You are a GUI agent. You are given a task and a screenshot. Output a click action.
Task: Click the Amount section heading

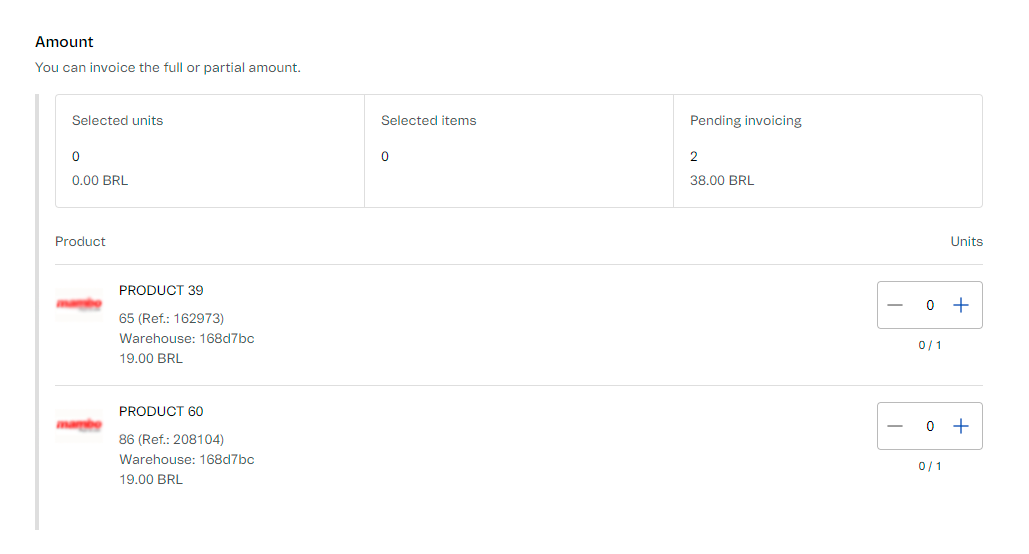(x=64, y=42)
